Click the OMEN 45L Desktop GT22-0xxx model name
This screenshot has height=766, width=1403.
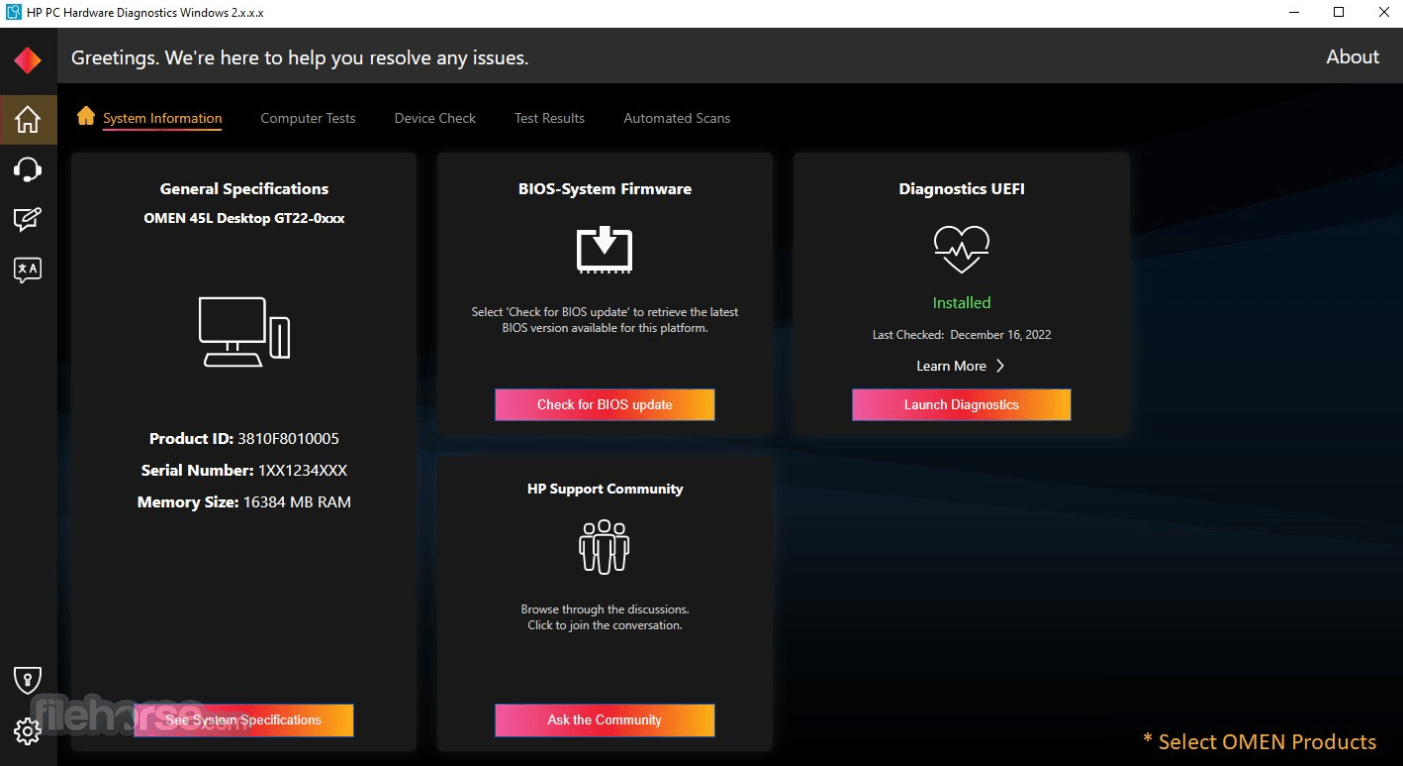[244, 218]
